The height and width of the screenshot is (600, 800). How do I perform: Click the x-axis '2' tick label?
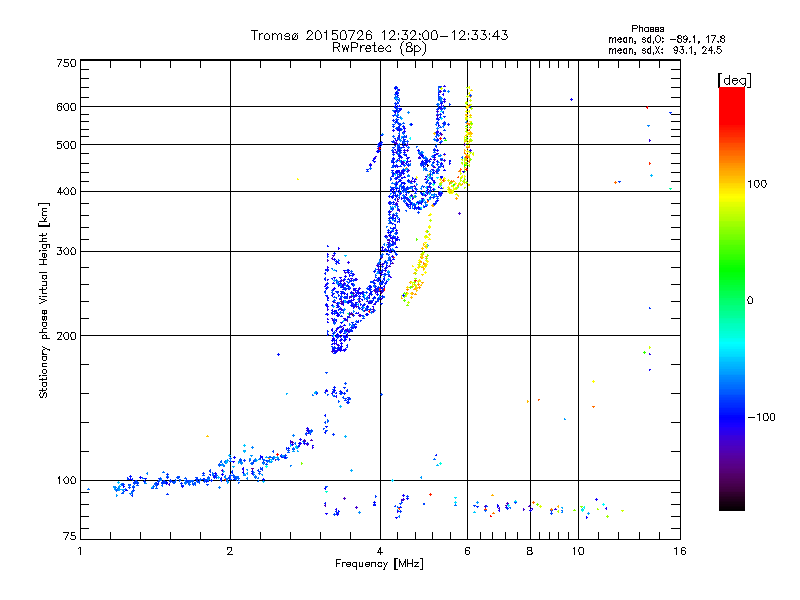(230, 551)
